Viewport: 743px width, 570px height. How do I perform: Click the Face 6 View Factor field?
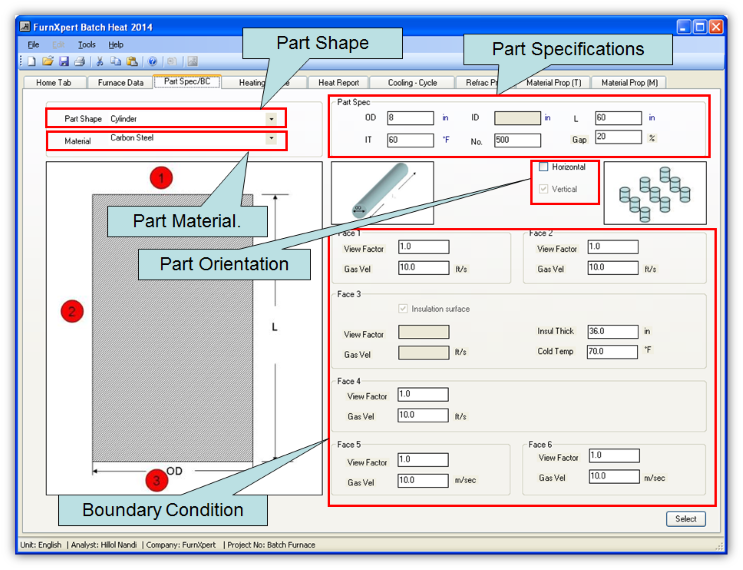[x=614, y=455]
